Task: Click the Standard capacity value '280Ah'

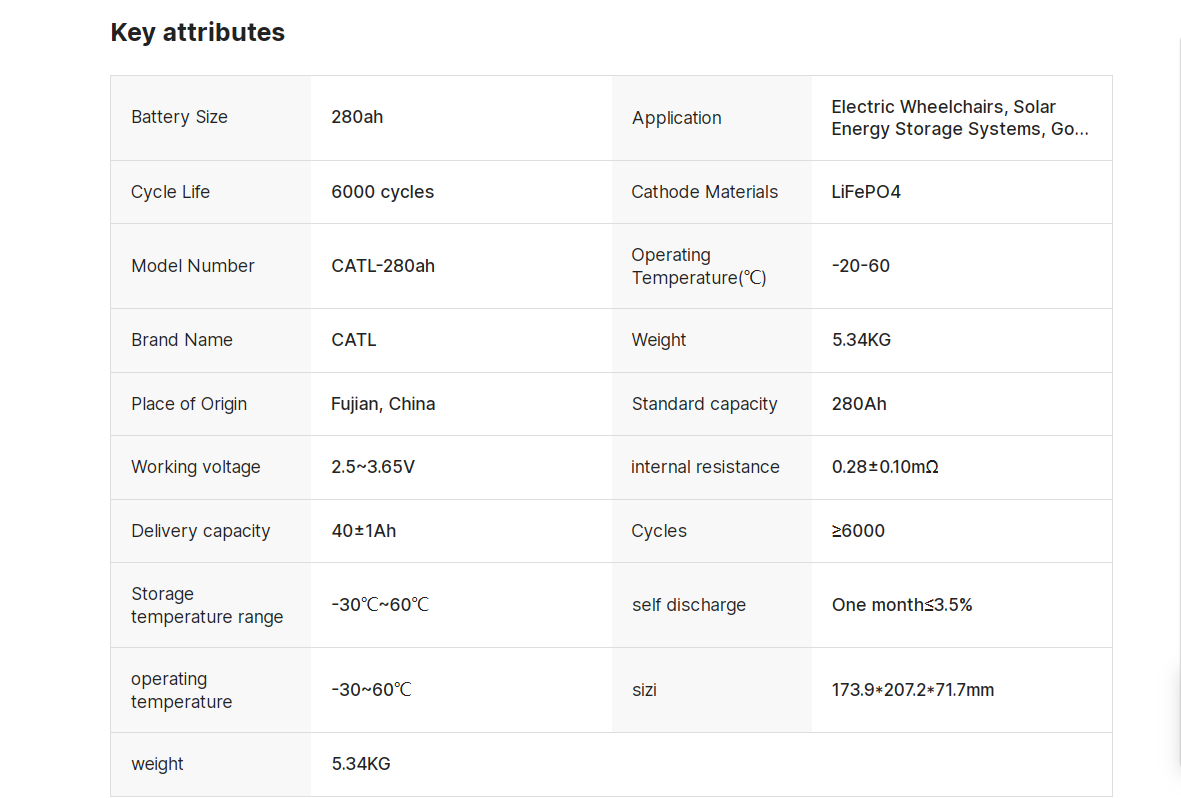Action: point(859,404)
